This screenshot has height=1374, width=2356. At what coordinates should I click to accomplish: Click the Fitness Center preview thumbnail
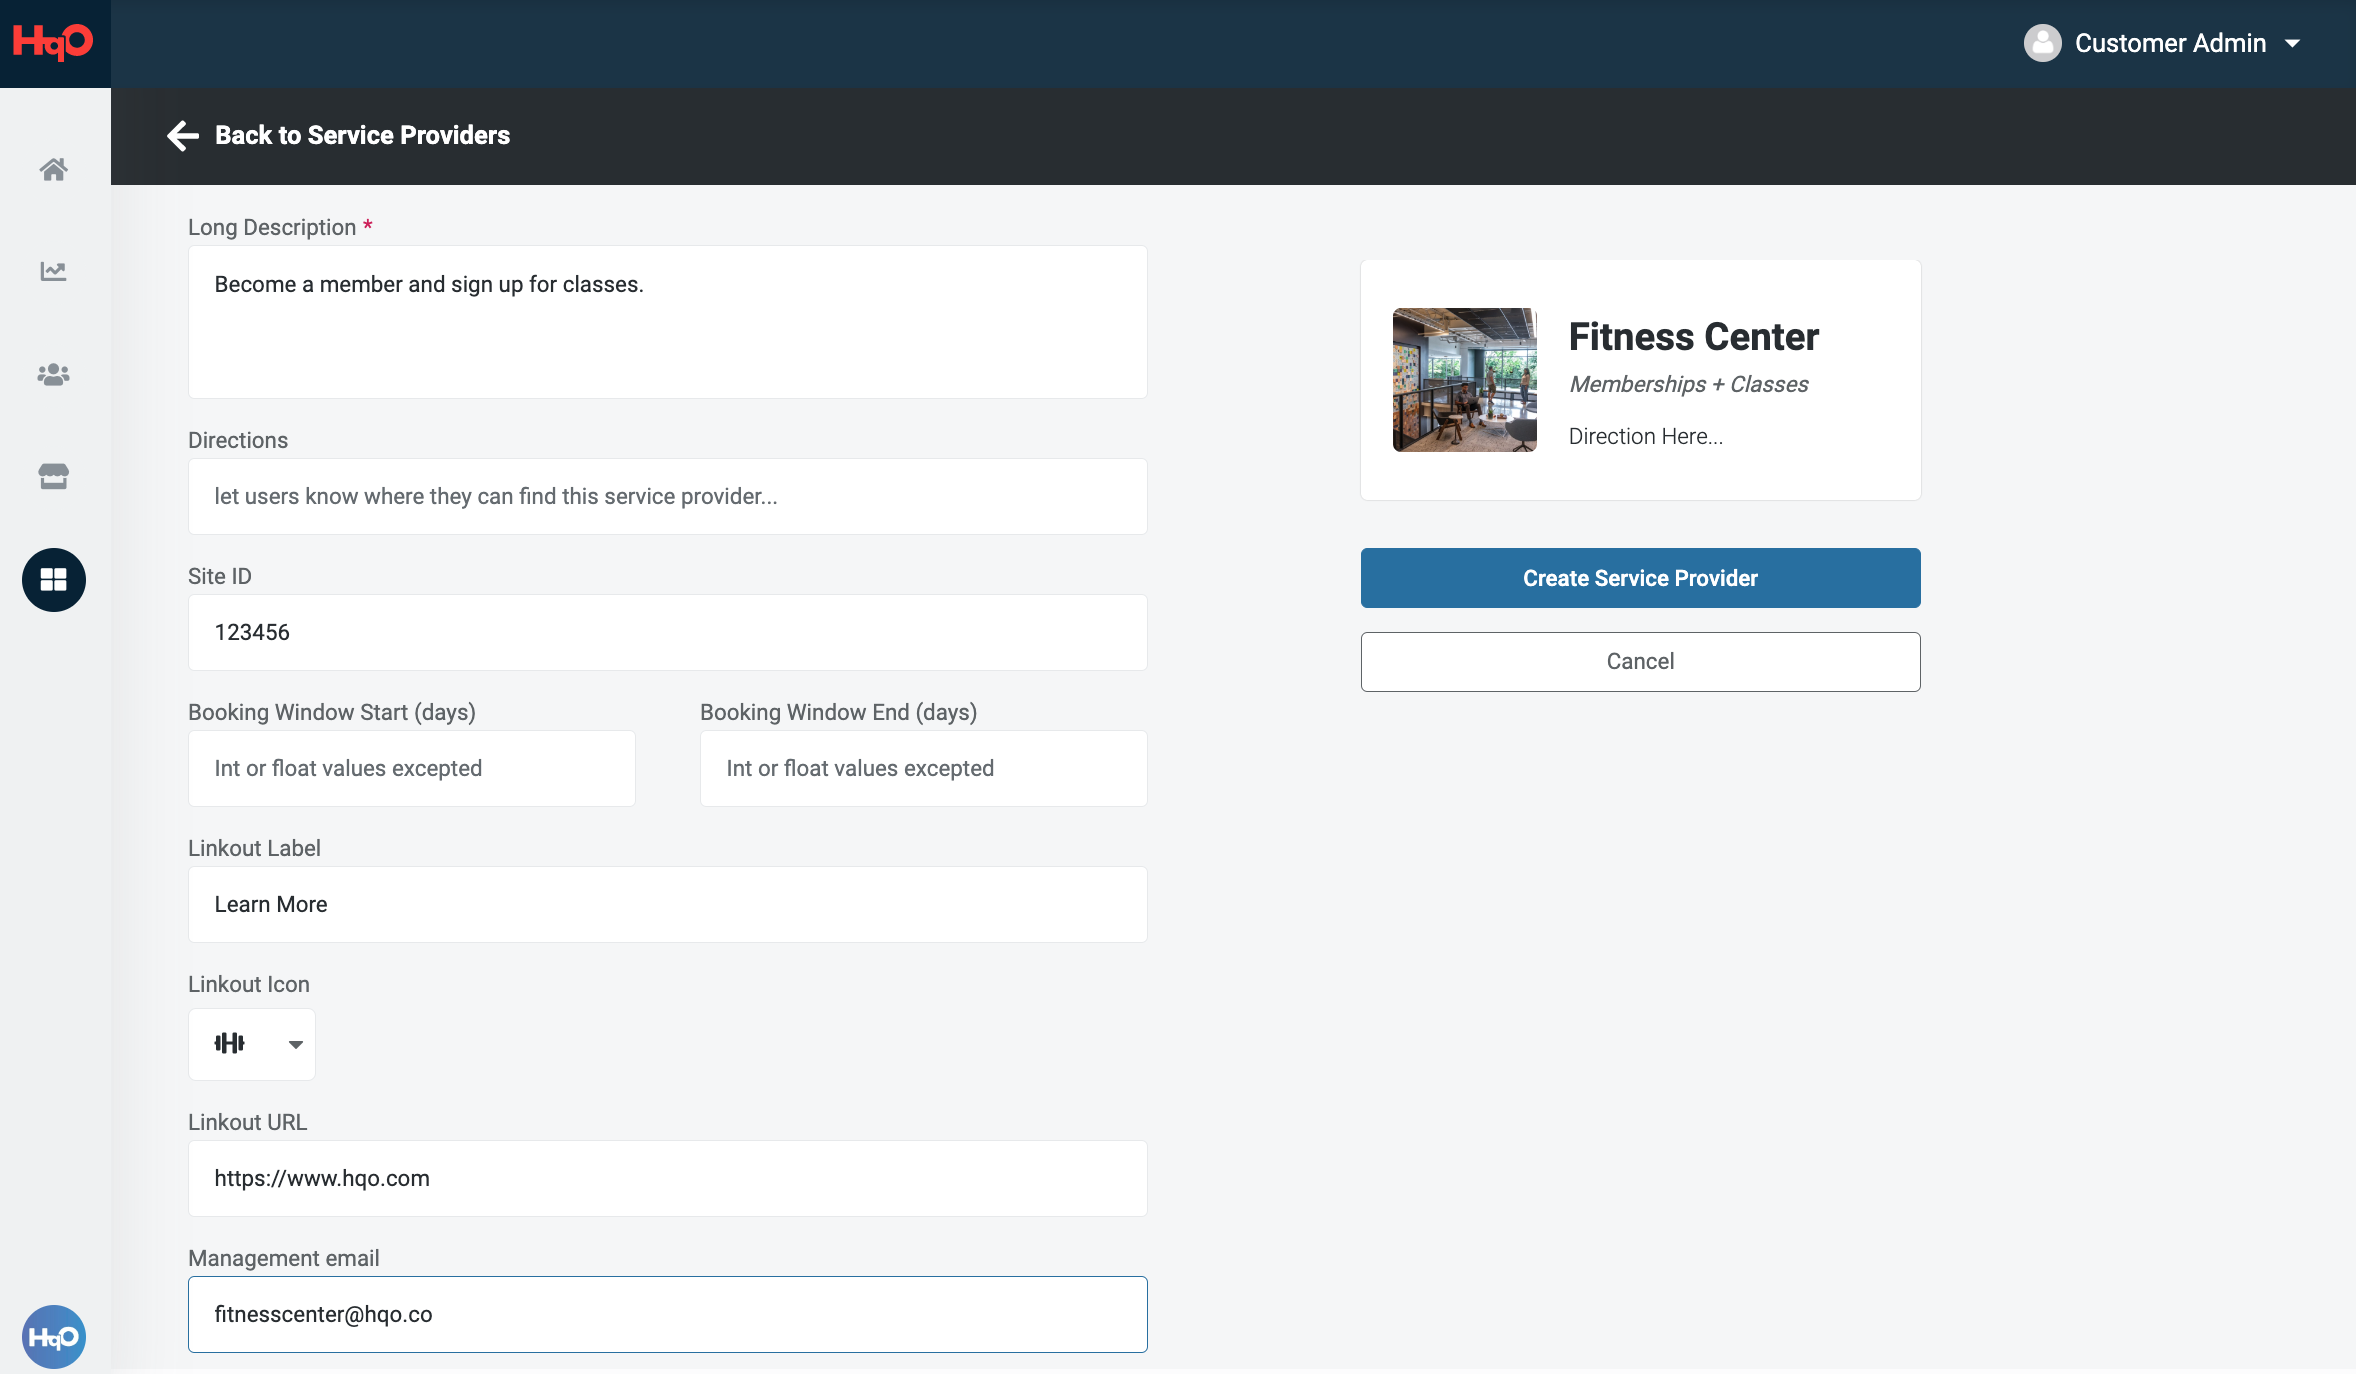coord(1464,380)
